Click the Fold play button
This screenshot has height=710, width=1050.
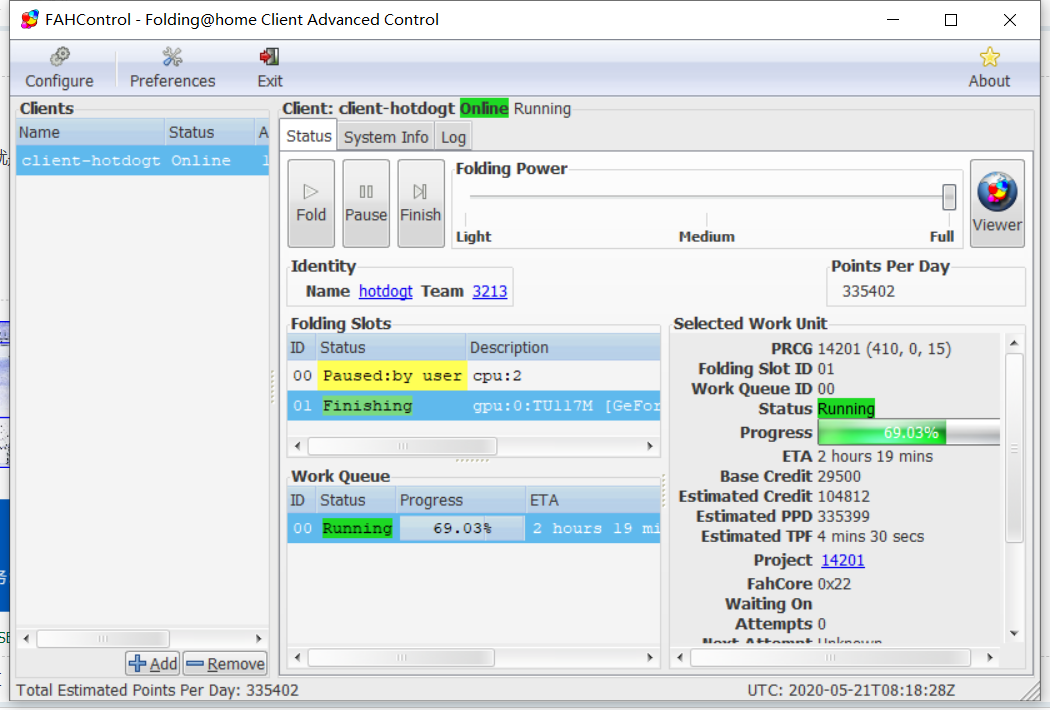tap(311, 203)
